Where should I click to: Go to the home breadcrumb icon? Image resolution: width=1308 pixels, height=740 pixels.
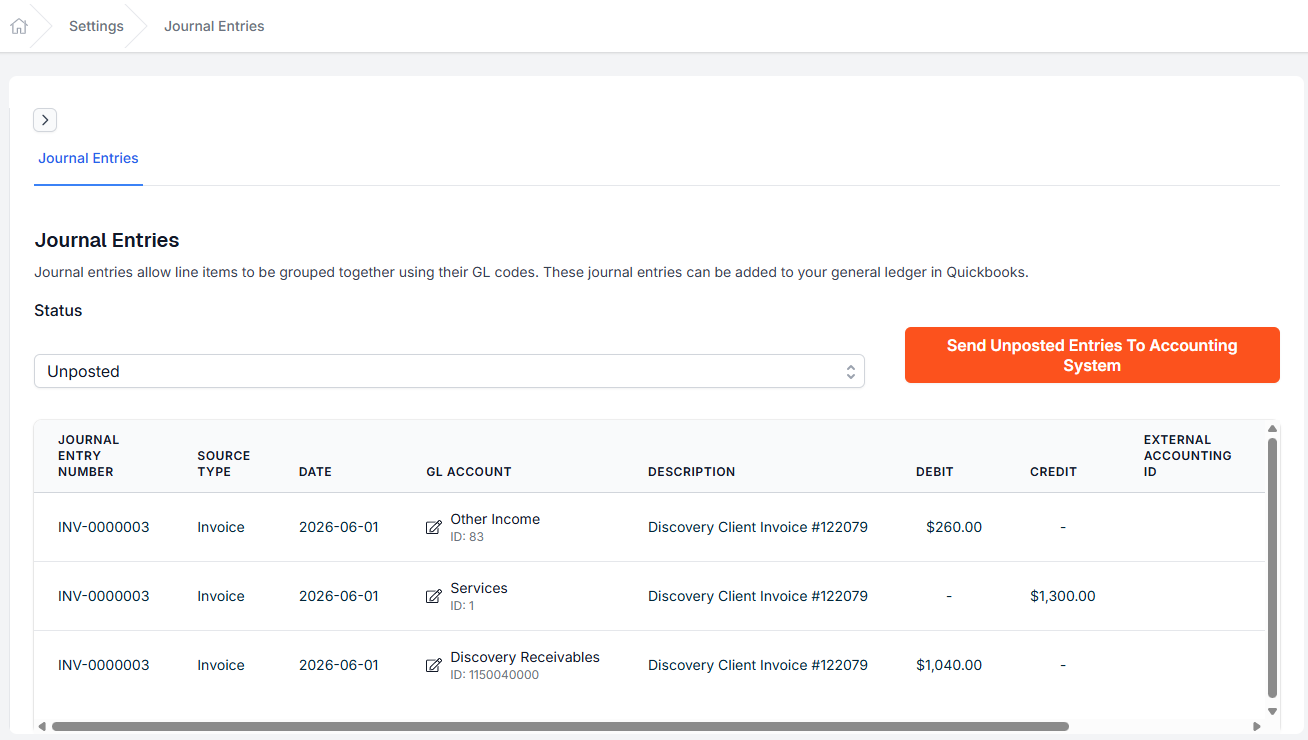[18, 27]
